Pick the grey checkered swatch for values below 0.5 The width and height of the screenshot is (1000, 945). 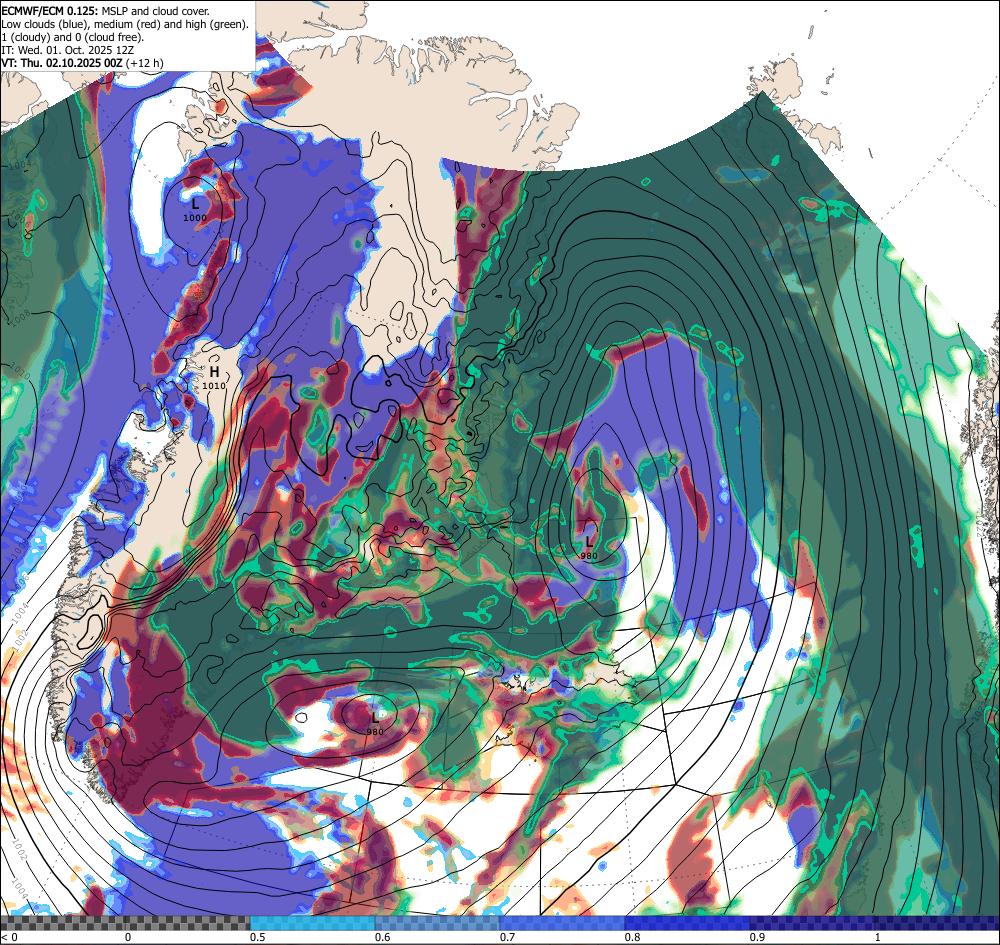[125, 923]
